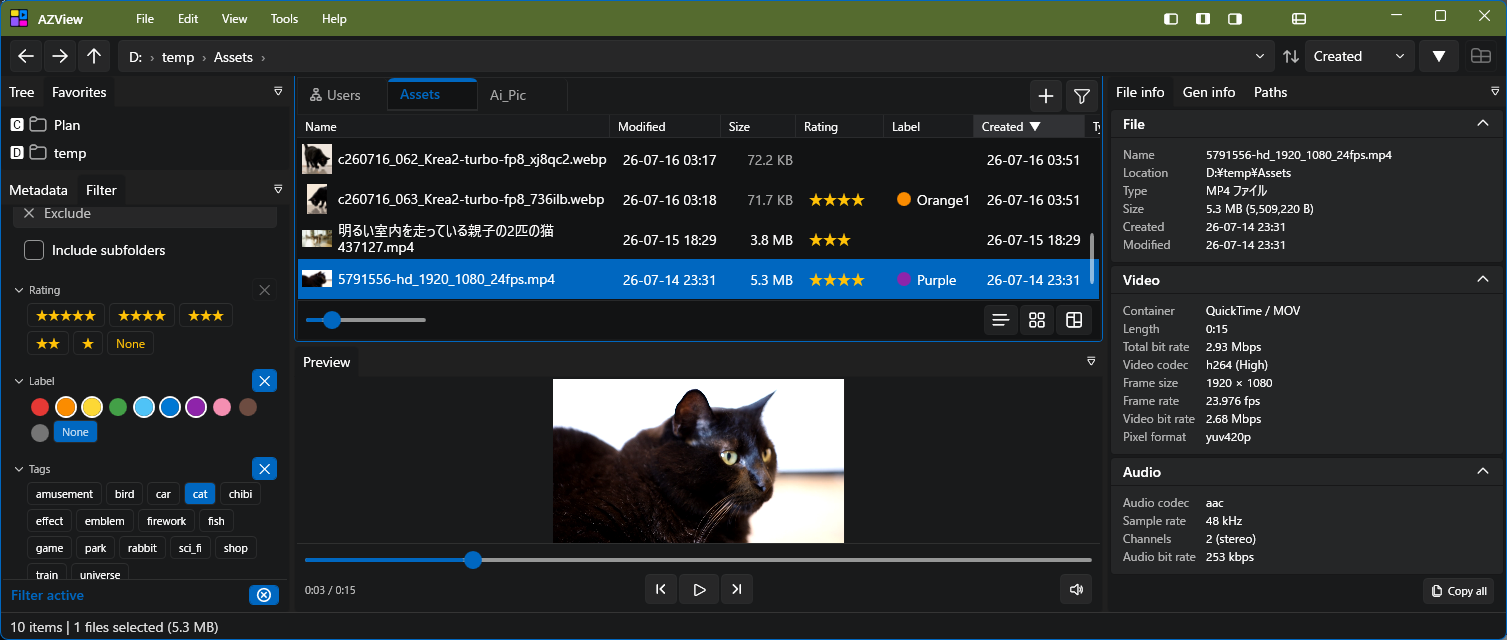
Task: Switch to the mixed tile layout view
Action: tap(1074, 320)
